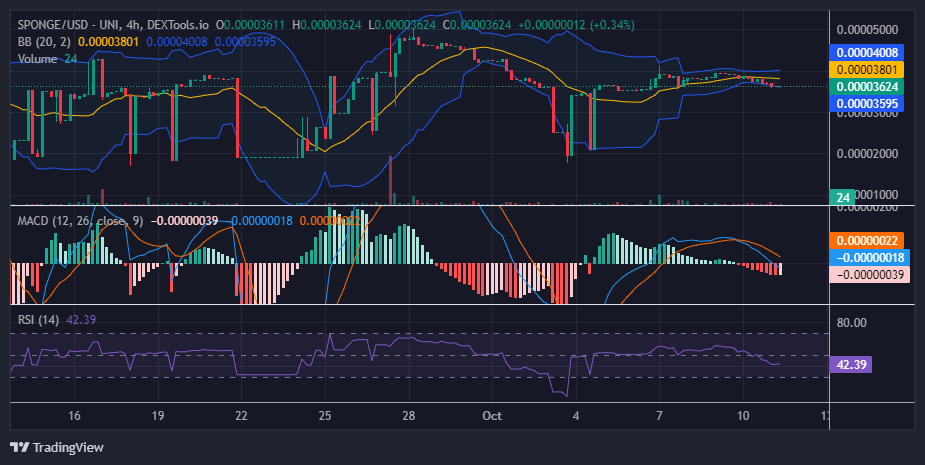Viewport: 925px width, 465px height.
Task: Click the orange 0.00000022 signal tag
Action: pyautogui.click(x=867, y=240)
